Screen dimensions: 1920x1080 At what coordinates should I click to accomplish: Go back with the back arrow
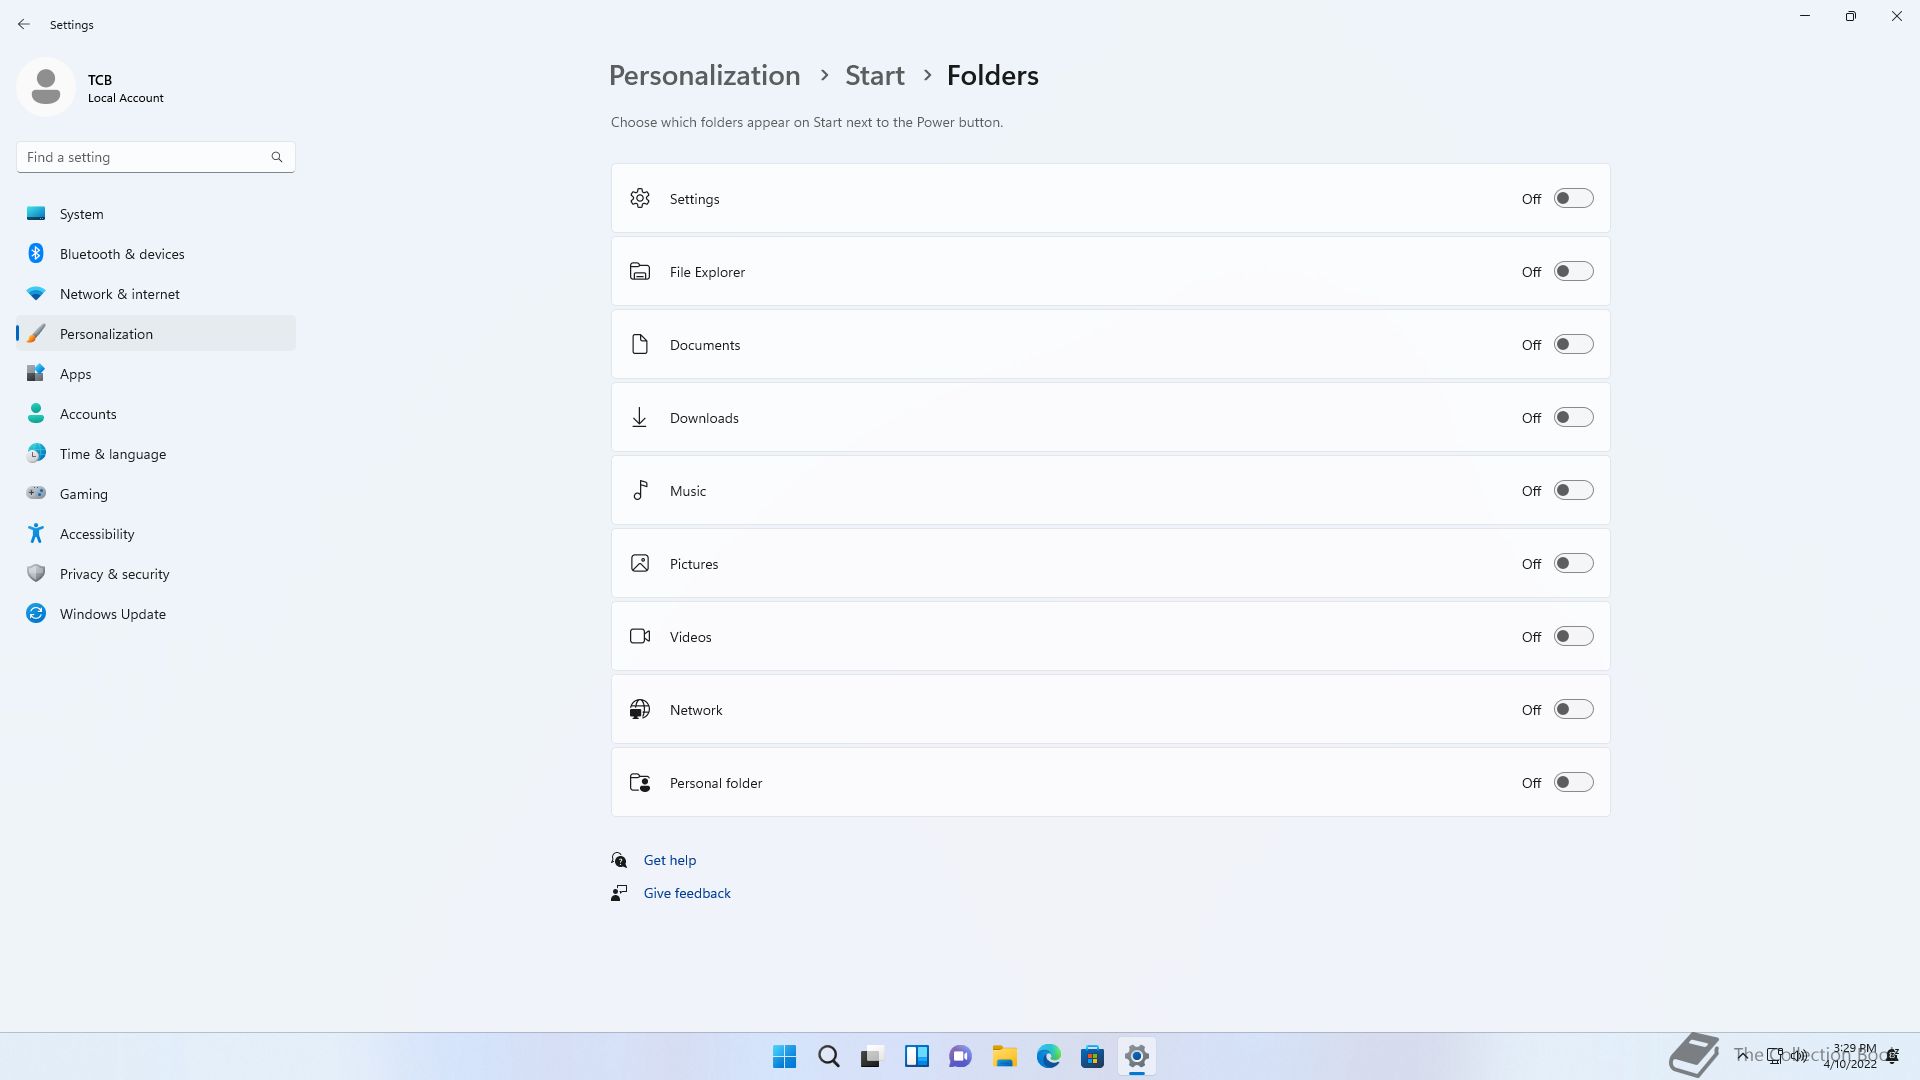[24, 24]
